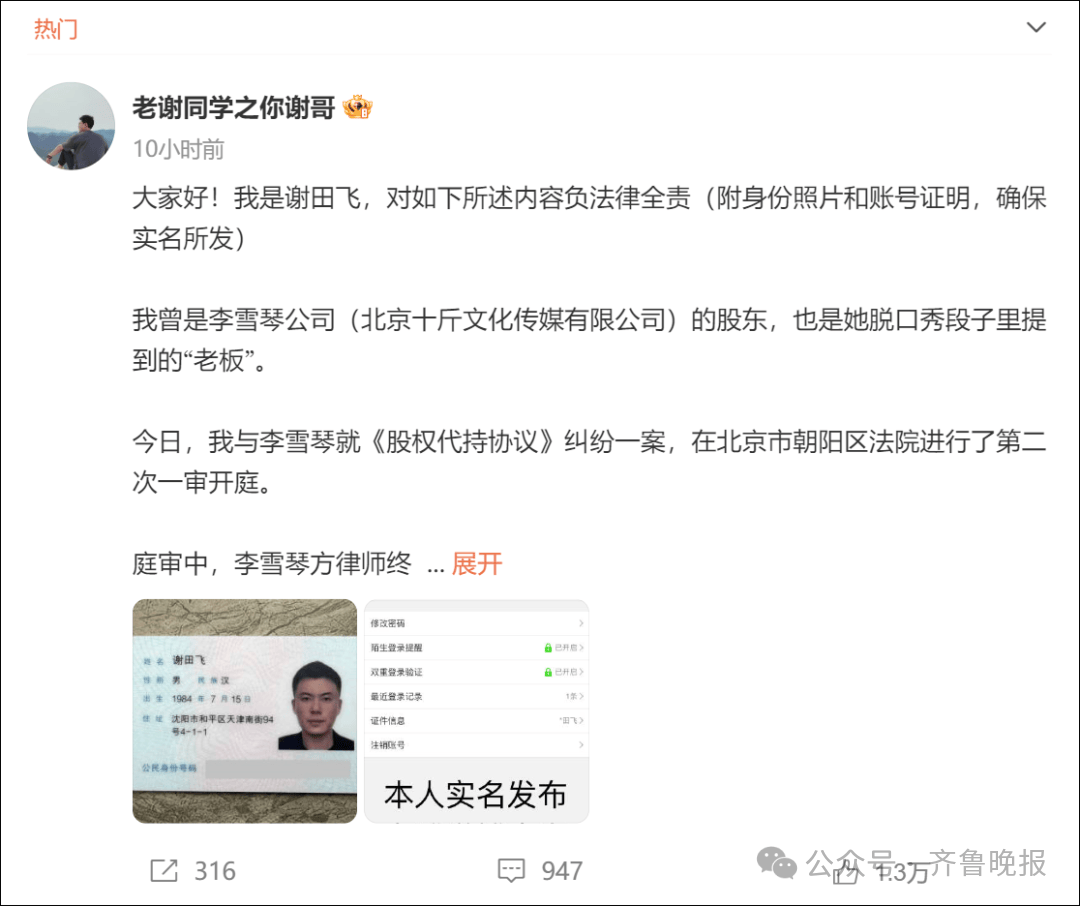
Task: View the ID card photo thumbnail
Action: tap(245, 711)
